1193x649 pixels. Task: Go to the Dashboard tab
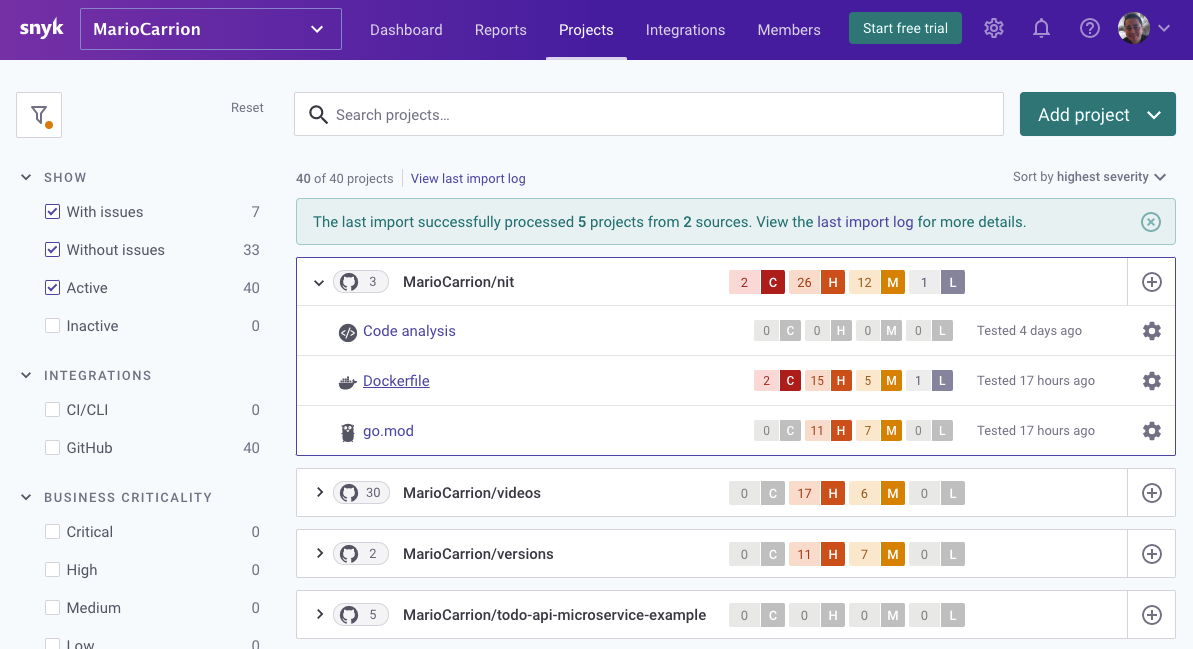406,30
